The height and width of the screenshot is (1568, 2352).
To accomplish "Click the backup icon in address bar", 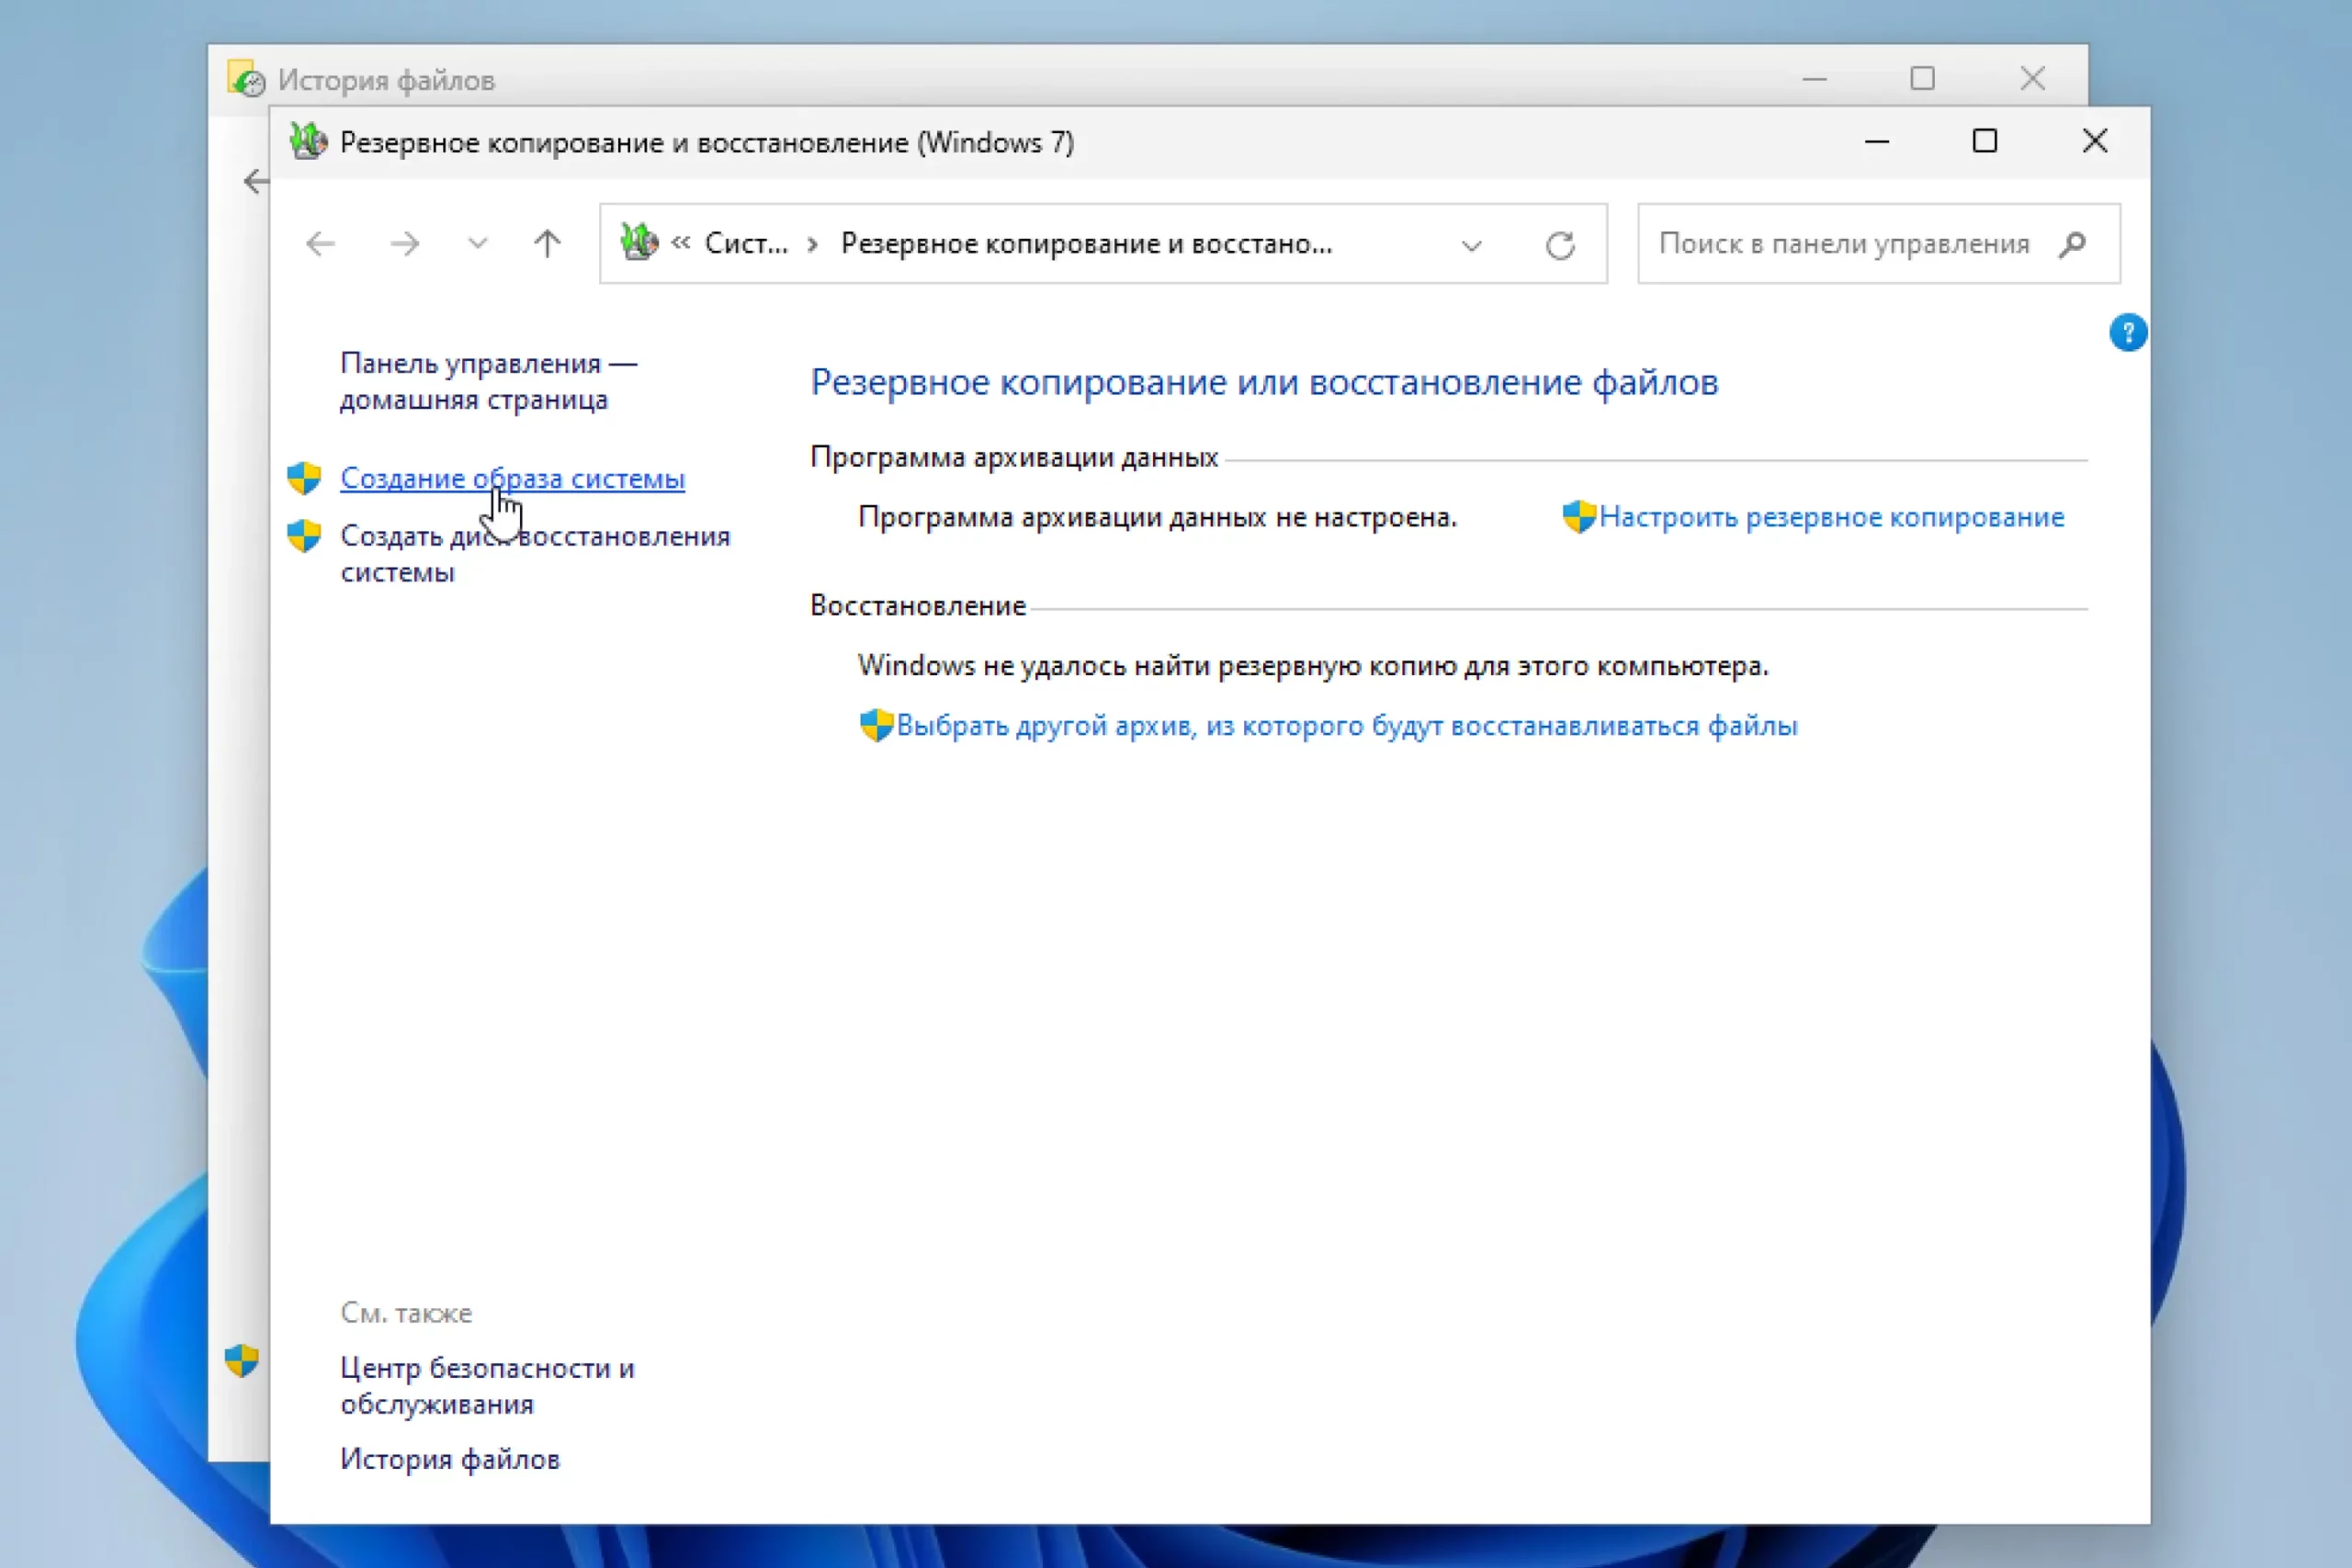I will 639,243.
